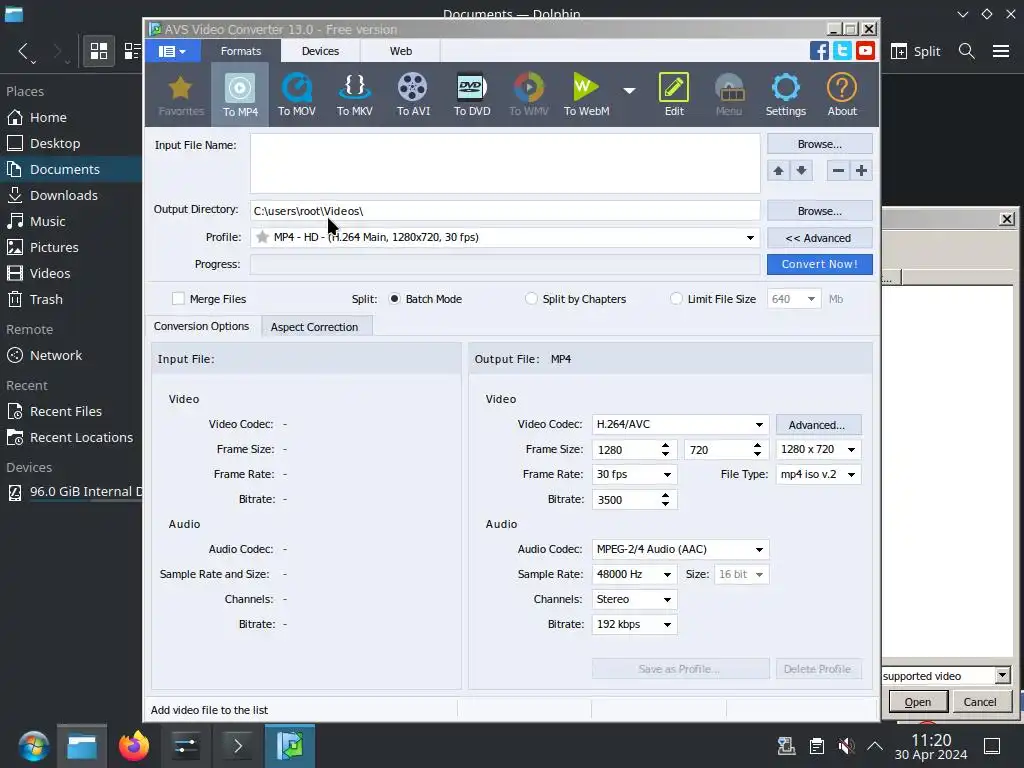
Task: Click the To WMV format icon
Action: coord(528,95)
